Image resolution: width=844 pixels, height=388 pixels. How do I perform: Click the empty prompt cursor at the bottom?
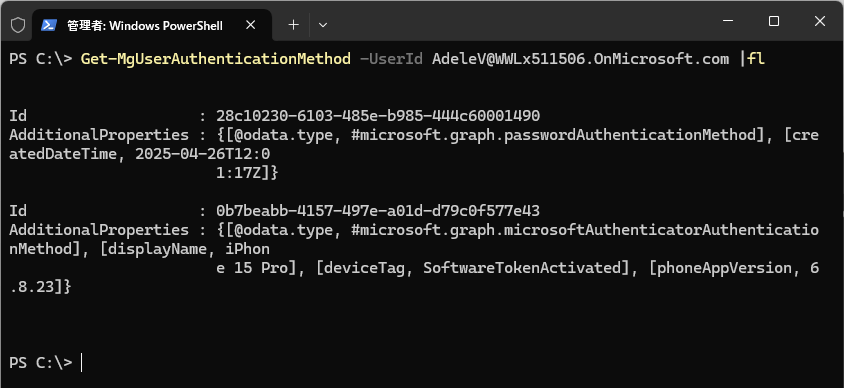tap(81, 363)
